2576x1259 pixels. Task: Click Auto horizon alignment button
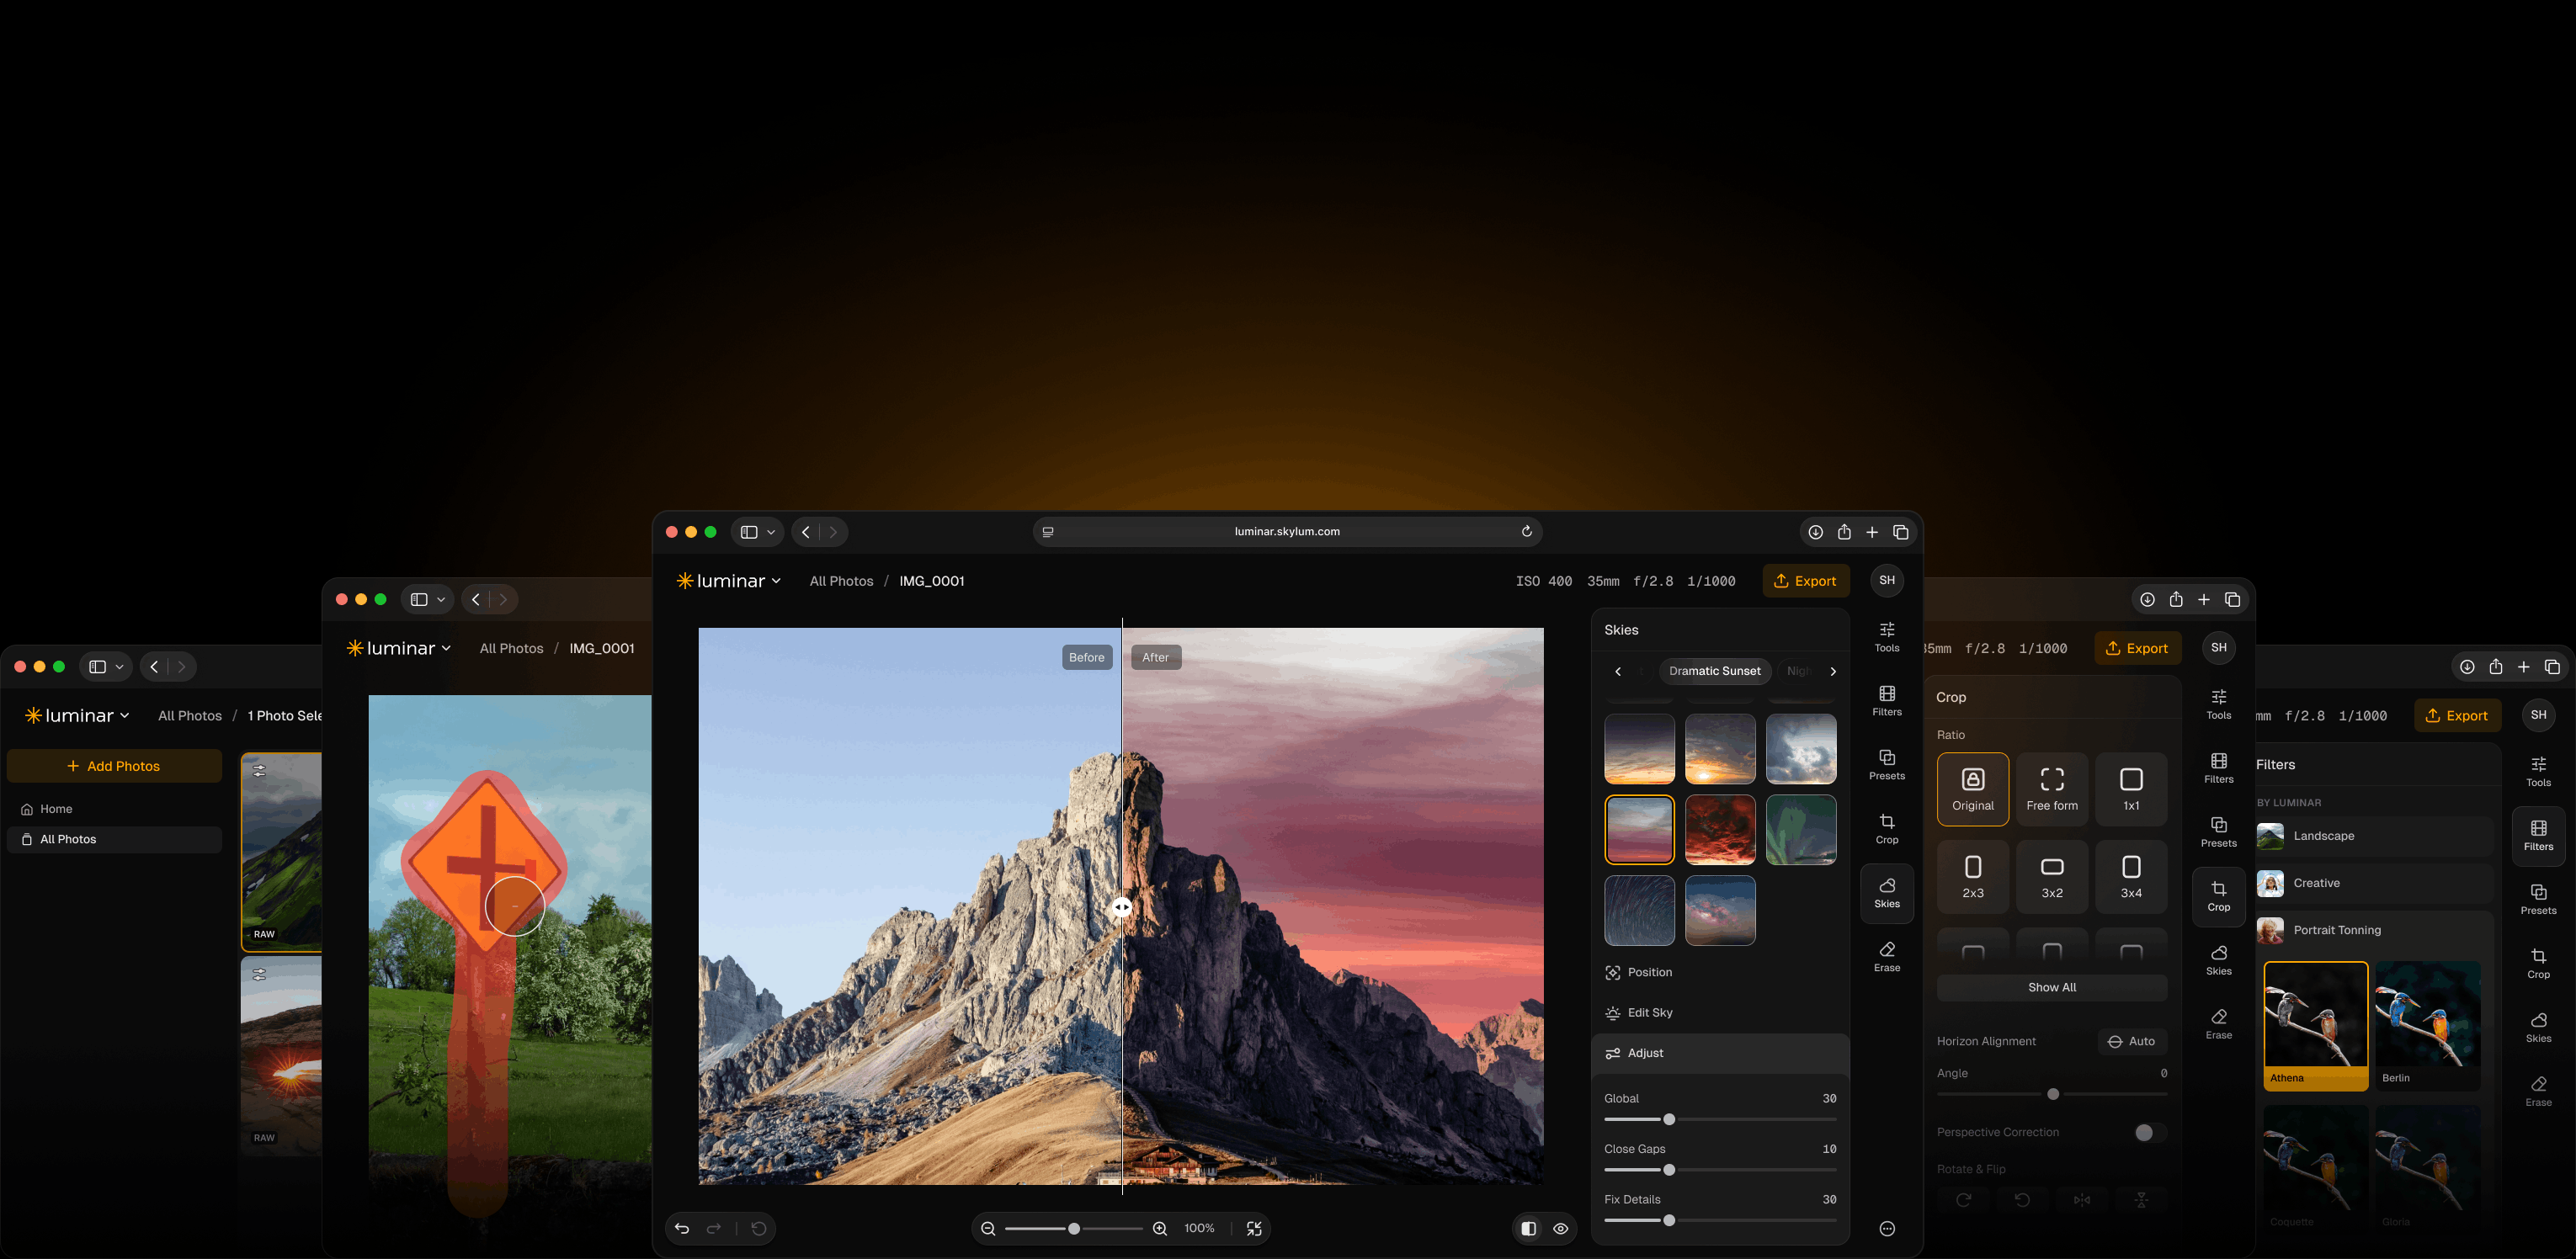click(x=2131, y=1041)
